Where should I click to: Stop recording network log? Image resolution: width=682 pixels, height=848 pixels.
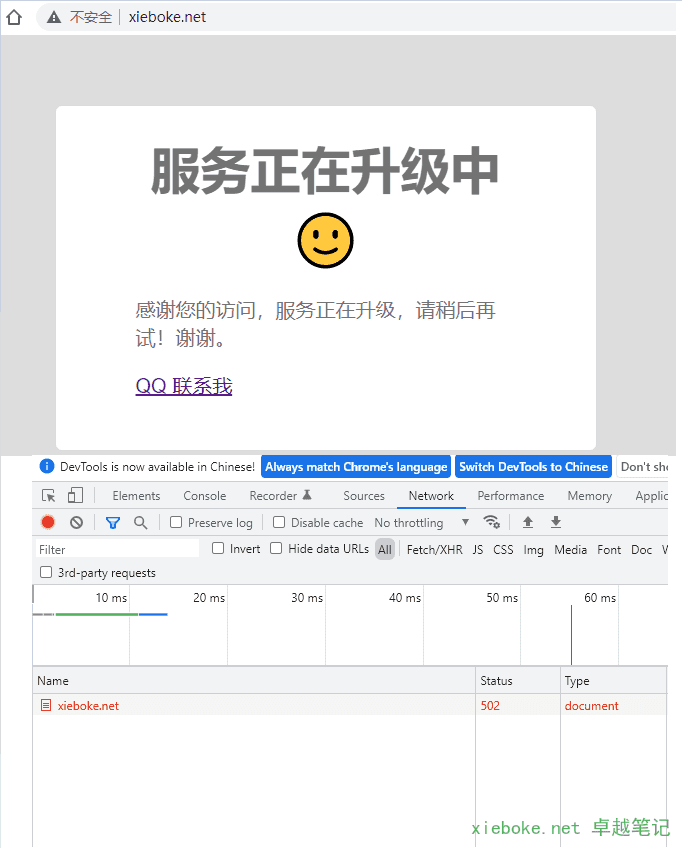pos(48,522)
